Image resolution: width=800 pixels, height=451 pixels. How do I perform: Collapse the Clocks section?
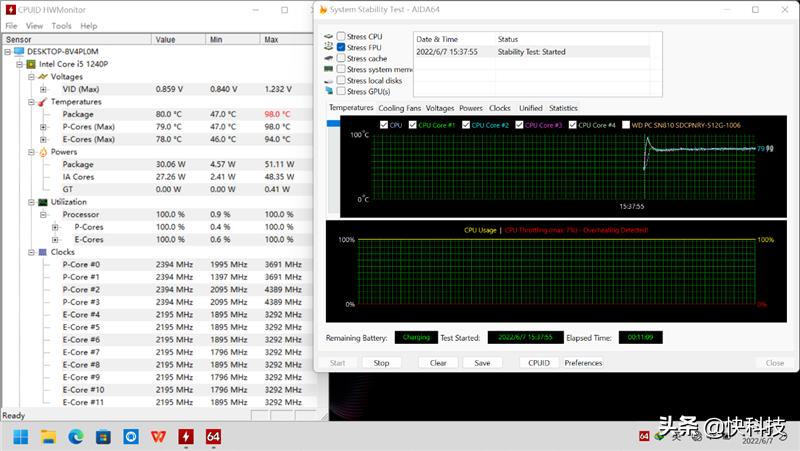[31, 252]
